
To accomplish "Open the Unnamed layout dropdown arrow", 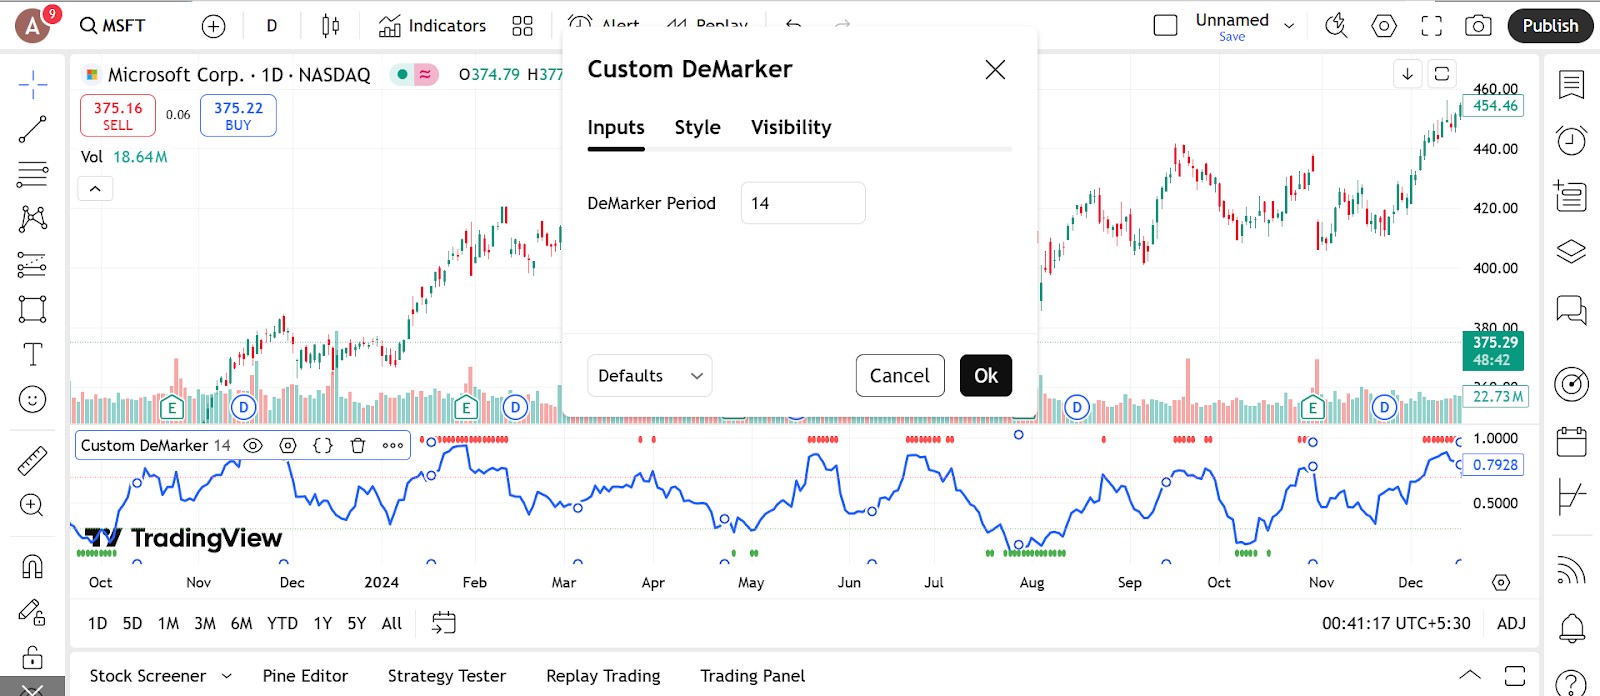I will coord(1289,26).
